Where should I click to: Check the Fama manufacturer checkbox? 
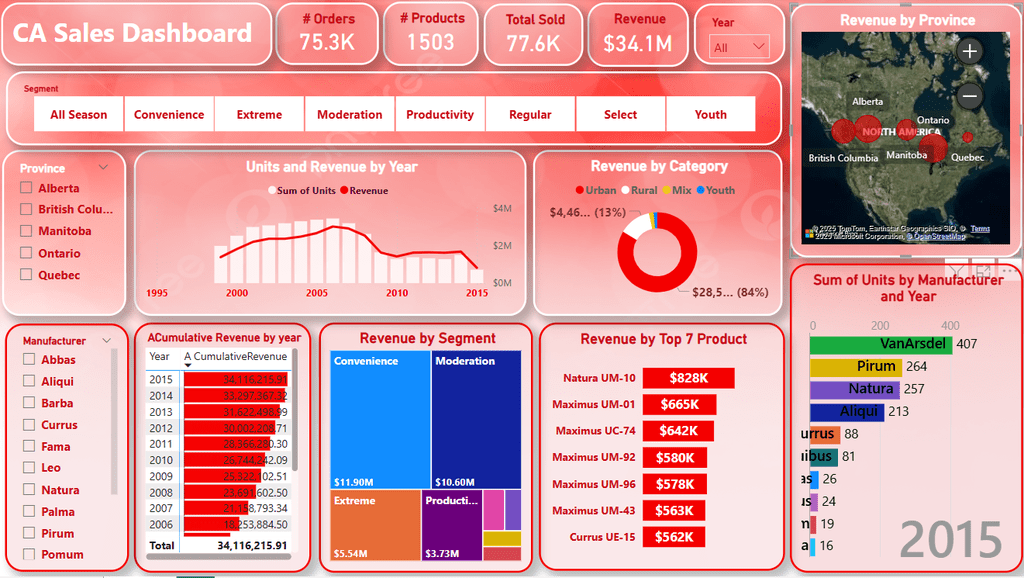[29, 446]
